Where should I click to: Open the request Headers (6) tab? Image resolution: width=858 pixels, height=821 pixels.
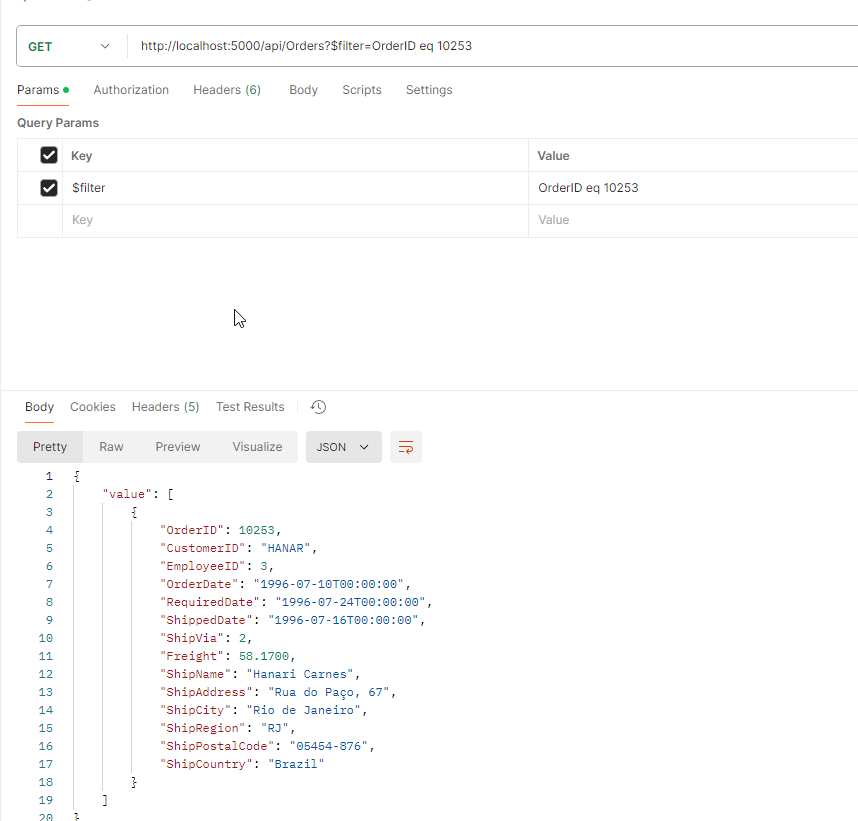coord(227,90)
